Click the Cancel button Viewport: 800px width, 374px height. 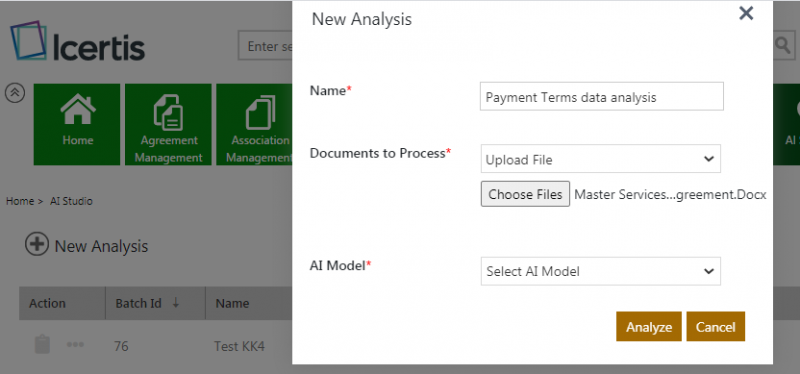(715, 327)
